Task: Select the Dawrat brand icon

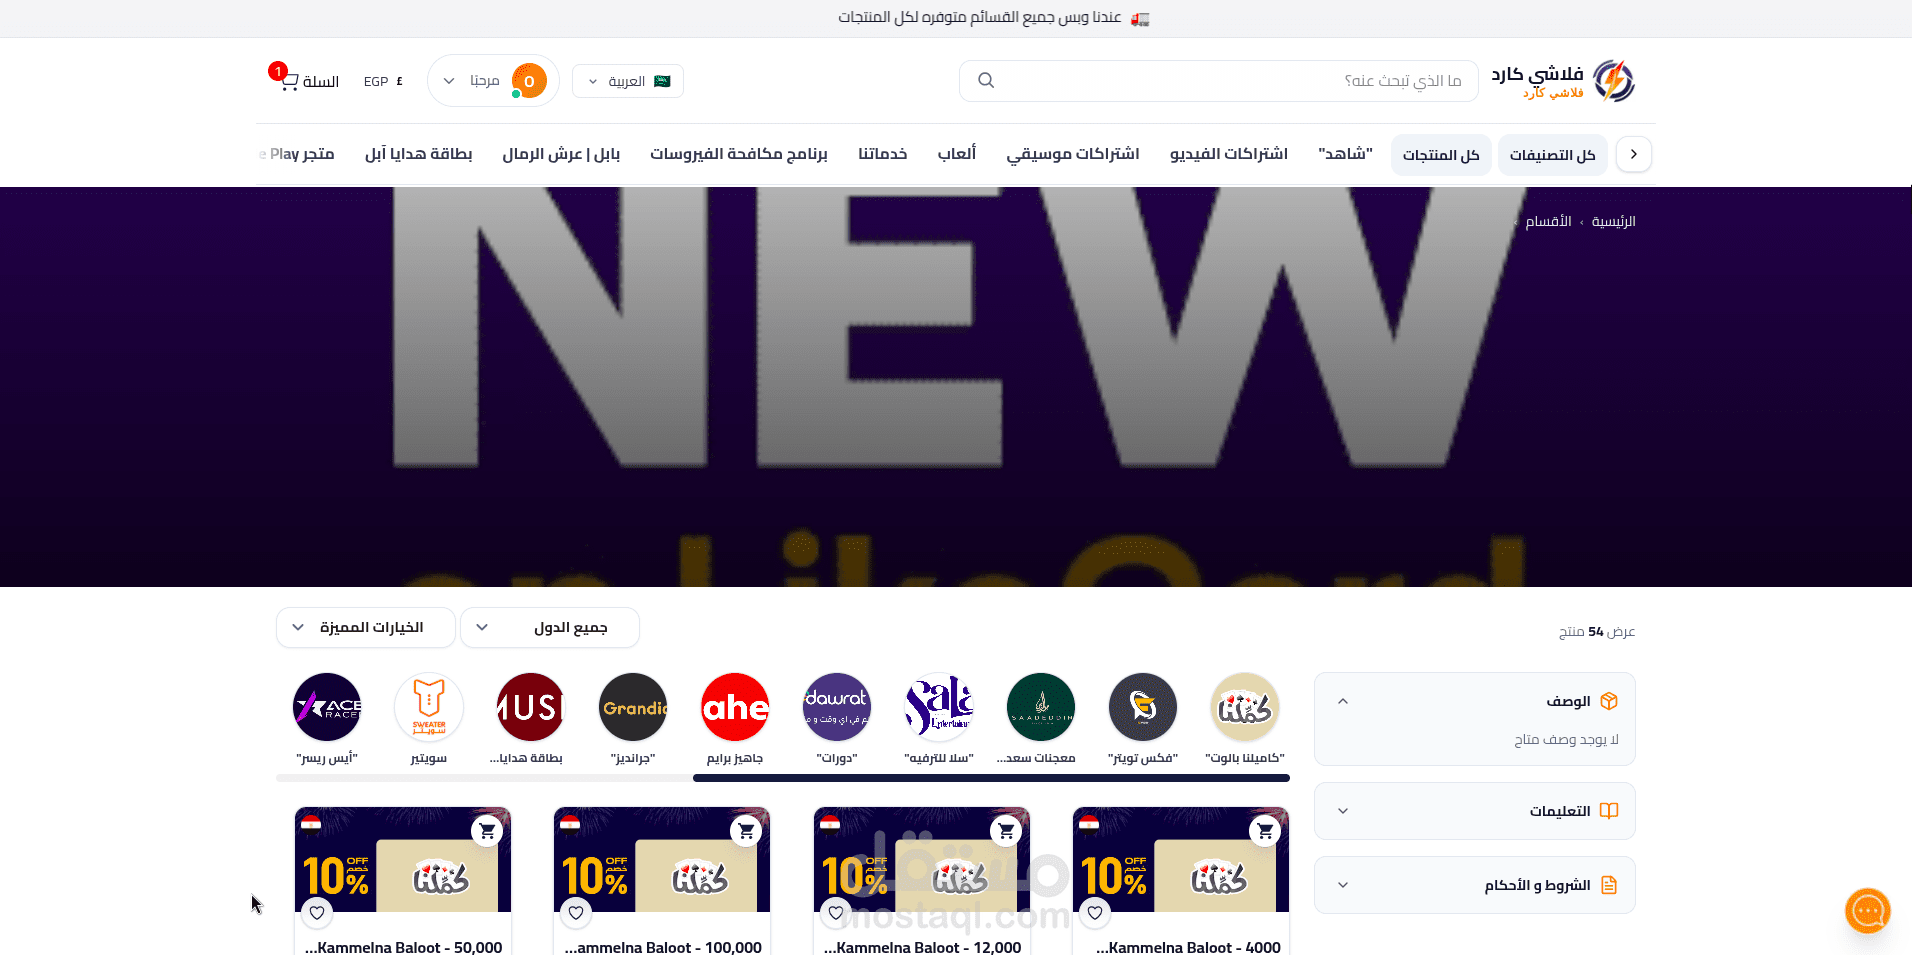Action: (x=837, y=707)
